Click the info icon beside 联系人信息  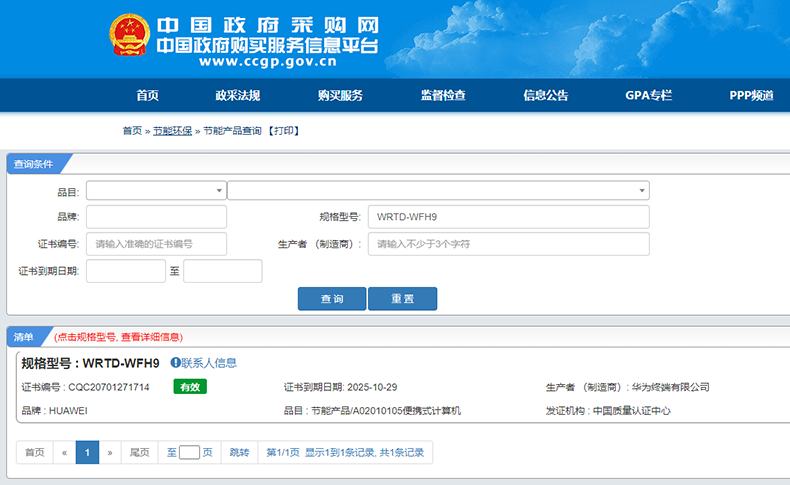(175, 363)
